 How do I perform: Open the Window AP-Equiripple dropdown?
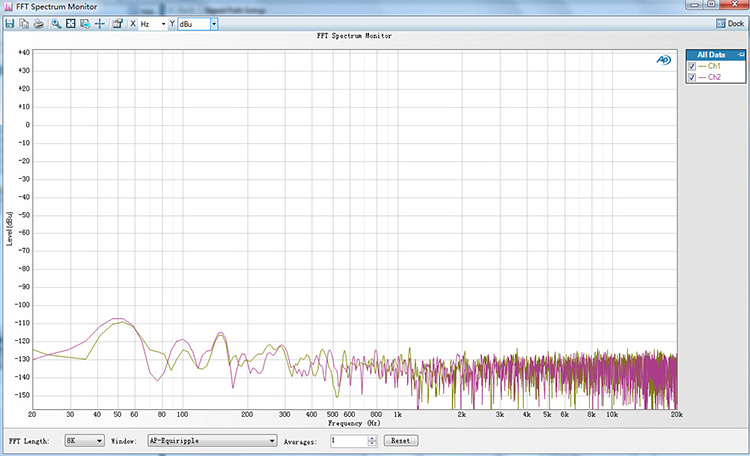tap(271, 440)
